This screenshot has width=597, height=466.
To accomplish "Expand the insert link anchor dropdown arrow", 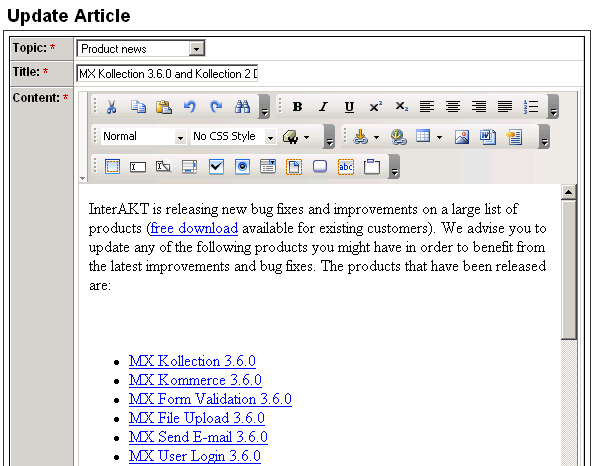I will (376, 137).
